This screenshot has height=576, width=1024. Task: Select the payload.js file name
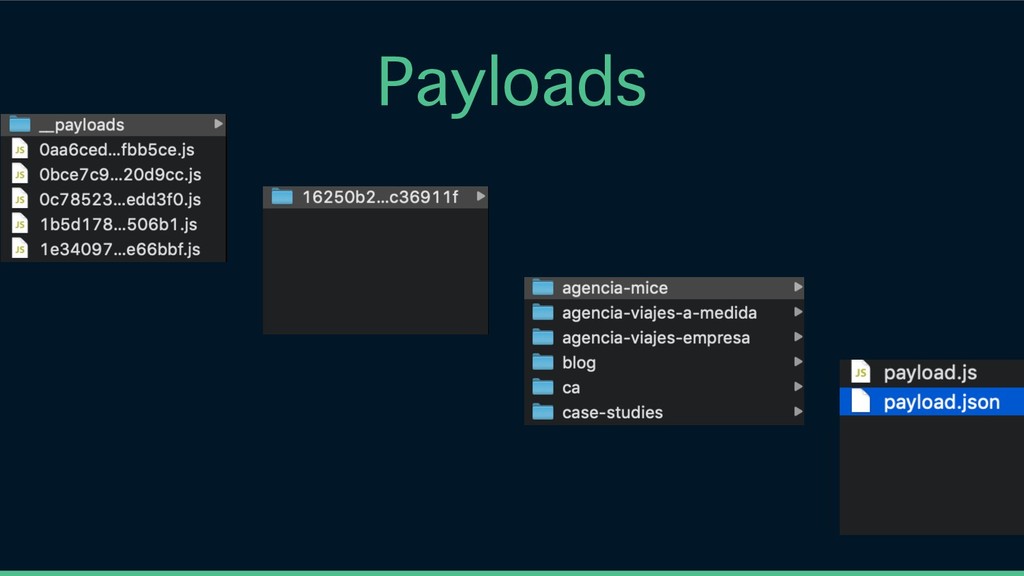pos(930,373)
